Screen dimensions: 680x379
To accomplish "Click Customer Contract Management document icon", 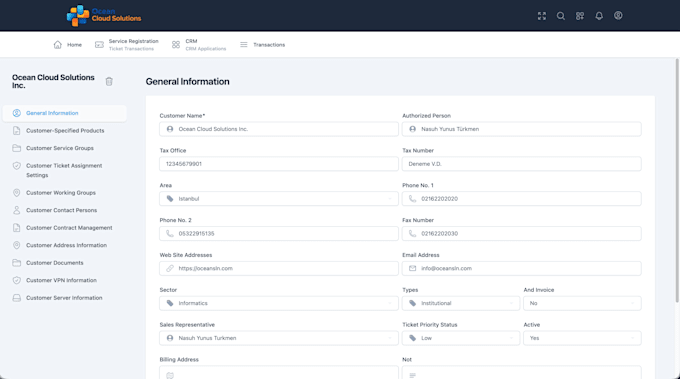I will point(16,228).
